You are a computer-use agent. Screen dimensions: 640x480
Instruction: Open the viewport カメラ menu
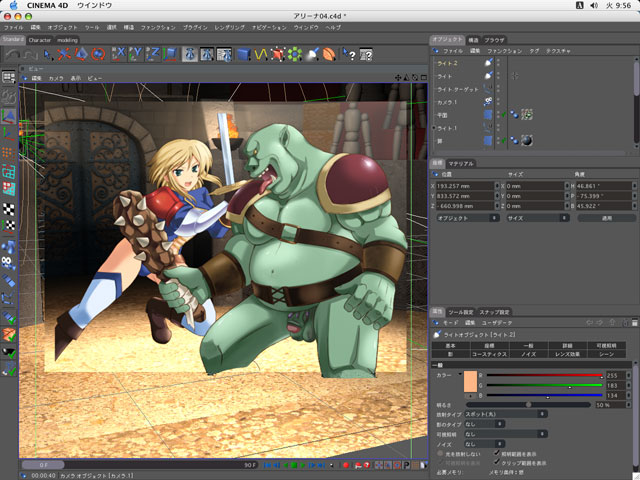point(56,78)
